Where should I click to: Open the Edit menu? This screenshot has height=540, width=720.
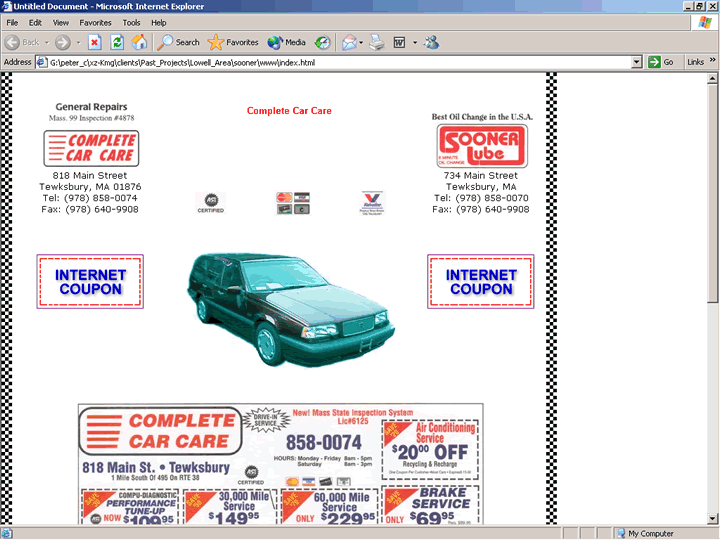coord(35,22)
